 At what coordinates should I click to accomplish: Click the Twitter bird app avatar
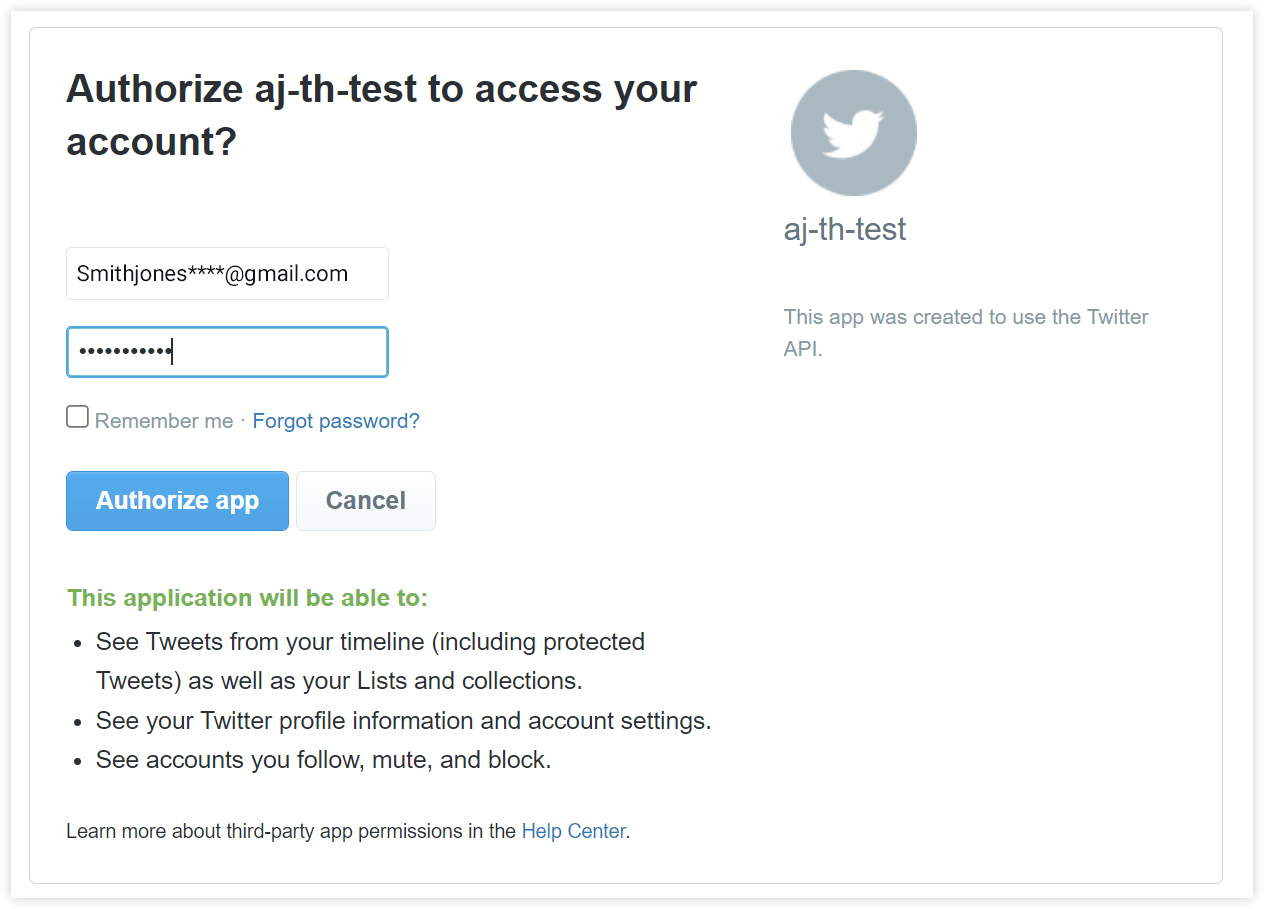853,133
